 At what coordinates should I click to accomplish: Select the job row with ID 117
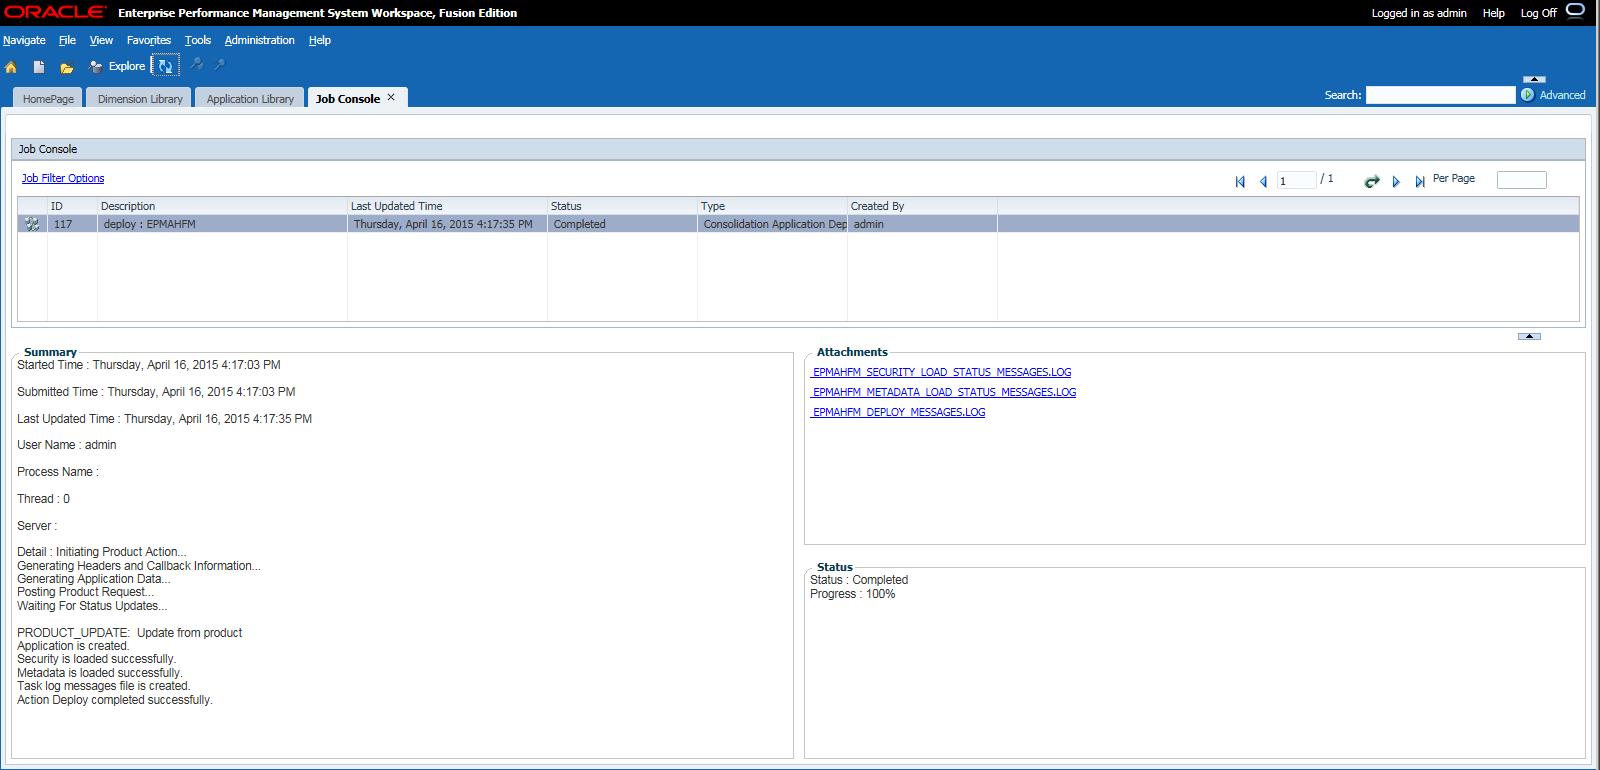(798, 224)
